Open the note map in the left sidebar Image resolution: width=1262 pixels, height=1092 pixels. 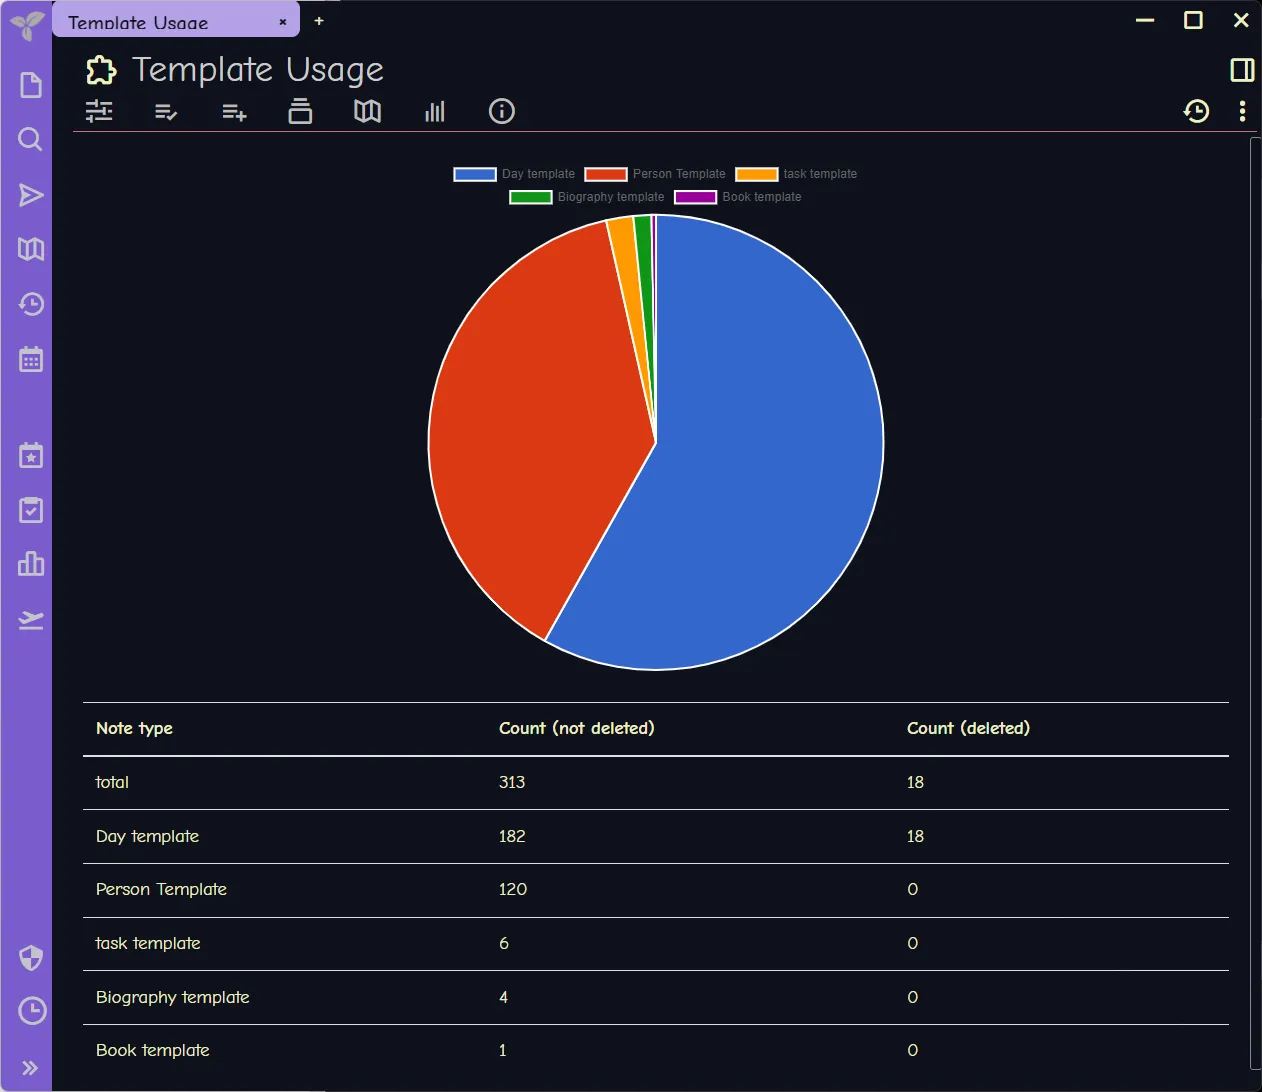(31, 249)
